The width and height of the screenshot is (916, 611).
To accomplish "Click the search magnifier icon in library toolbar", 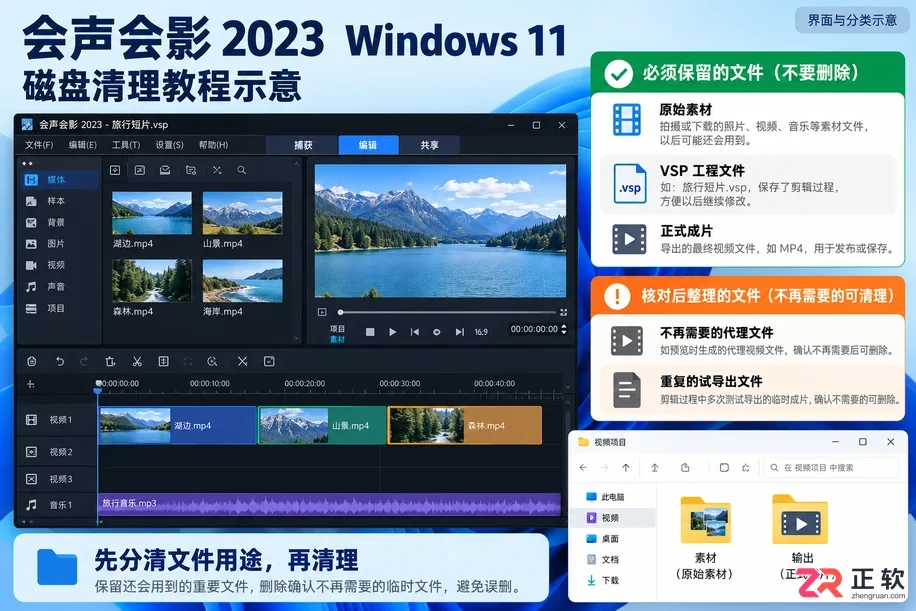I will pyautogui.click(x=241, y=170).
